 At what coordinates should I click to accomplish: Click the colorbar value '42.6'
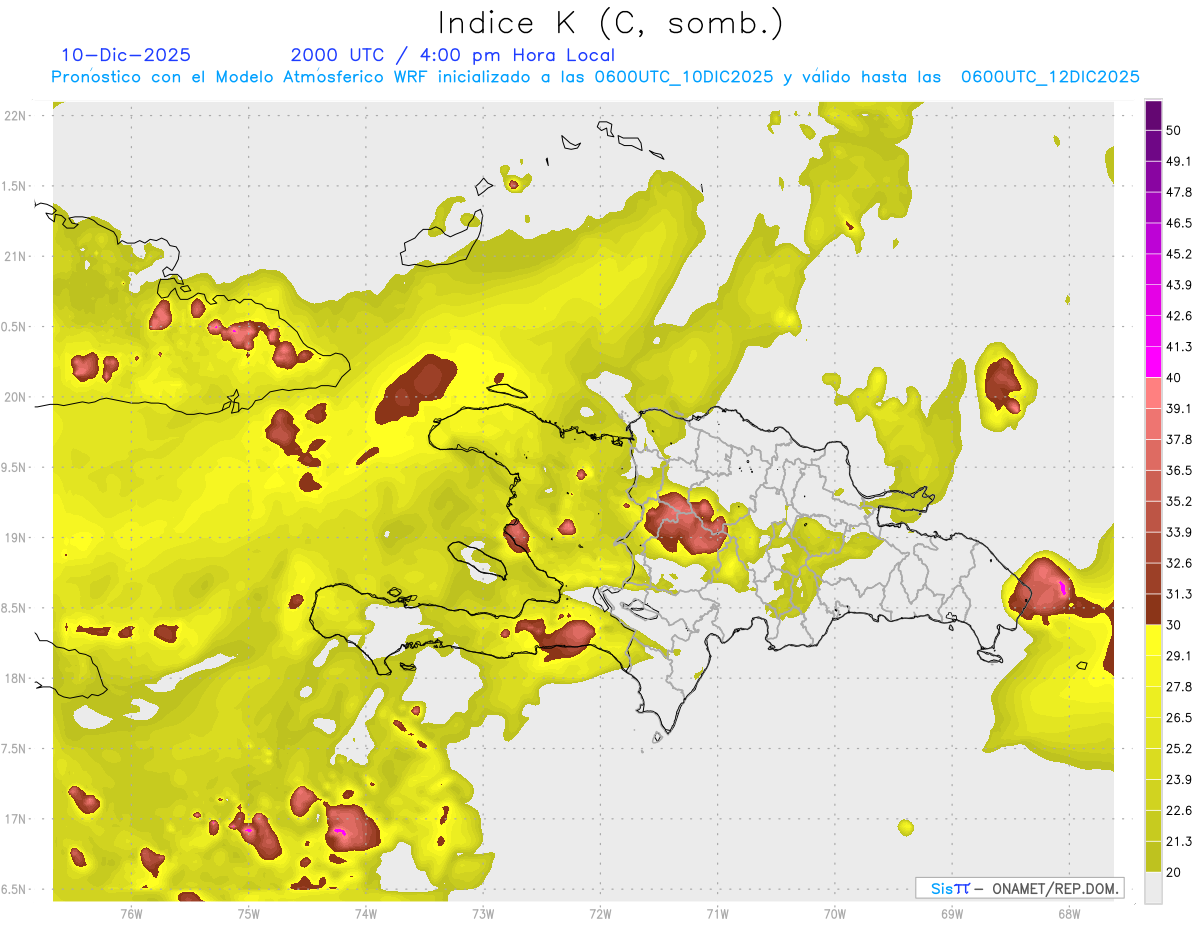1179,316
